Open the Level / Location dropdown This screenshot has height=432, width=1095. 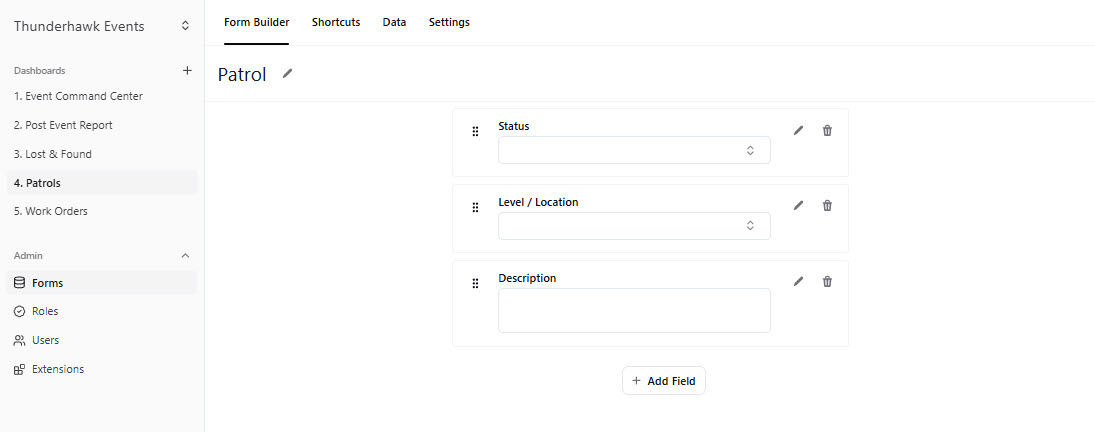click(x=634, y=226)
